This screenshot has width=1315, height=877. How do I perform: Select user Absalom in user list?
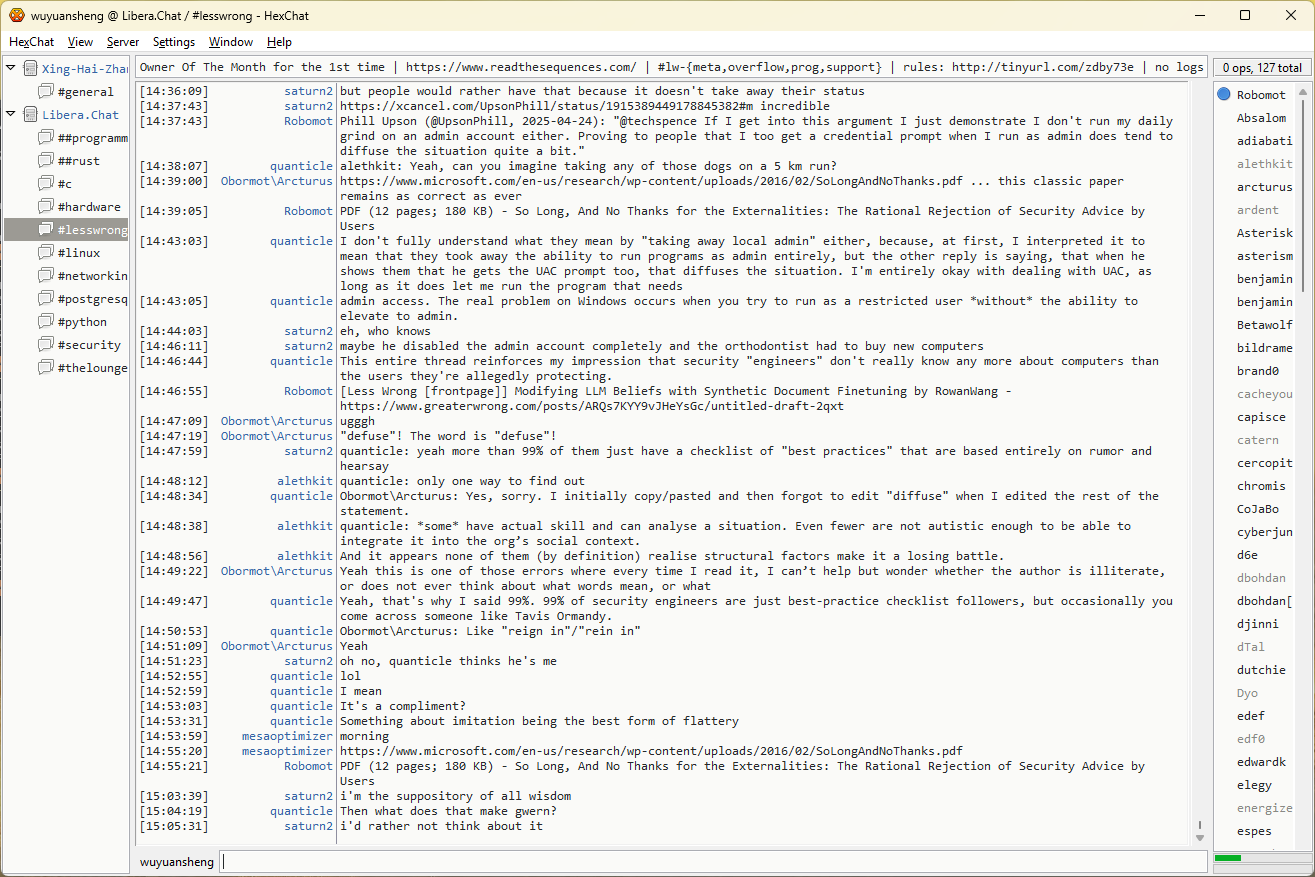coord(1261,118)
